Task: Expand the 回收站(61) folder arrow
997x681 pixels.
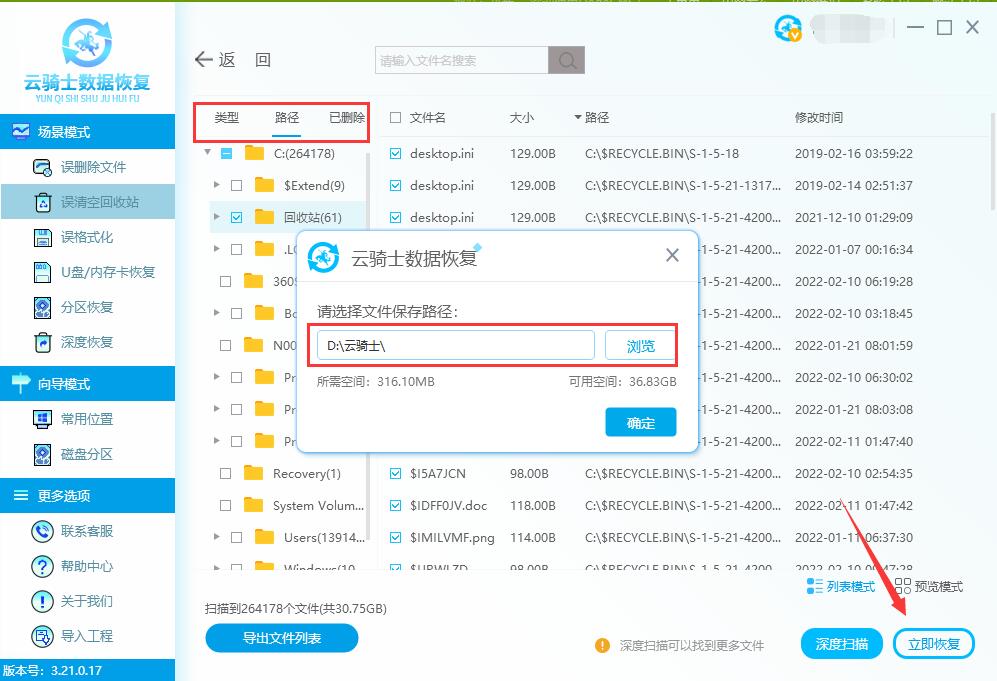Action: [x=217, y=217]
